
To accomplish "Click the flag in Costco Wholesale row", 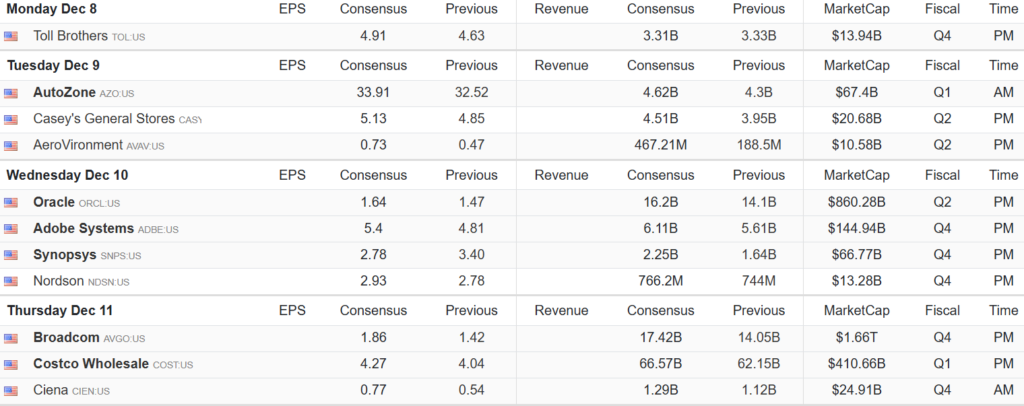I will [11, 364].
